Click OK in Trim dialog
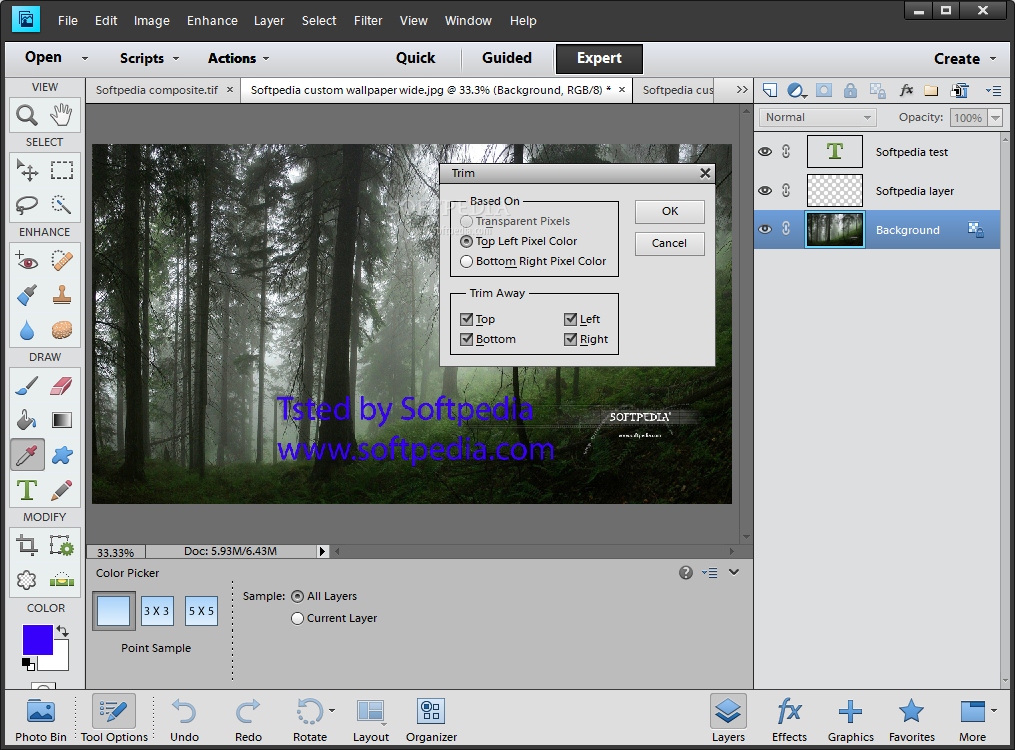1015x750 pixels. [669, 212]
